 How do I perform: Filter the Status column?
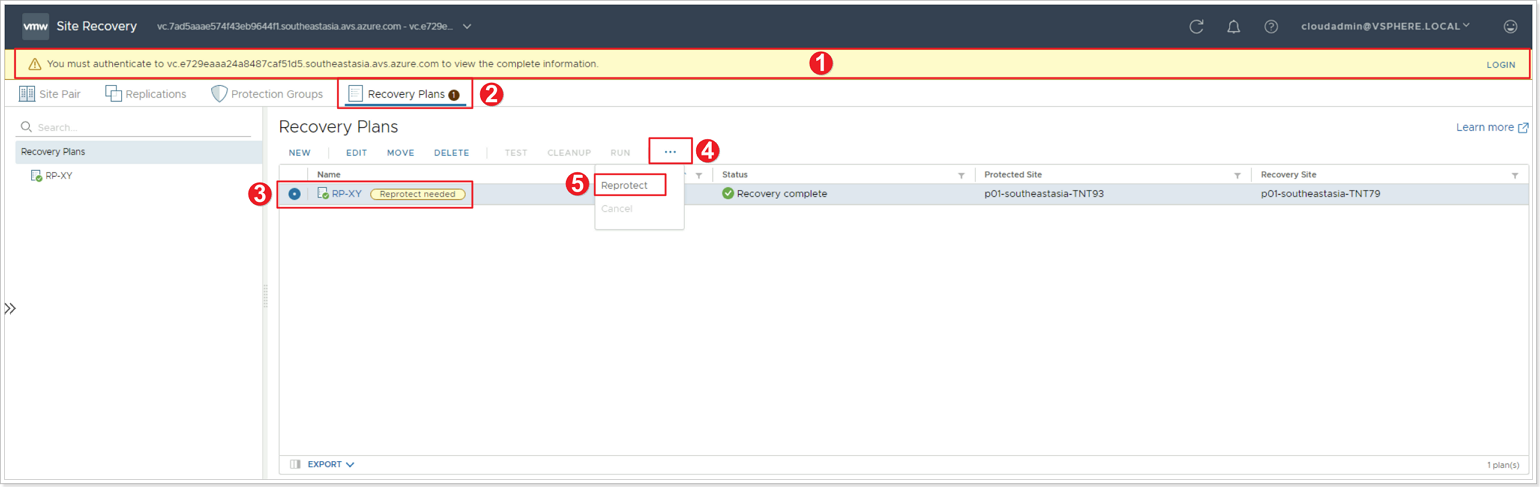point(962,175)
